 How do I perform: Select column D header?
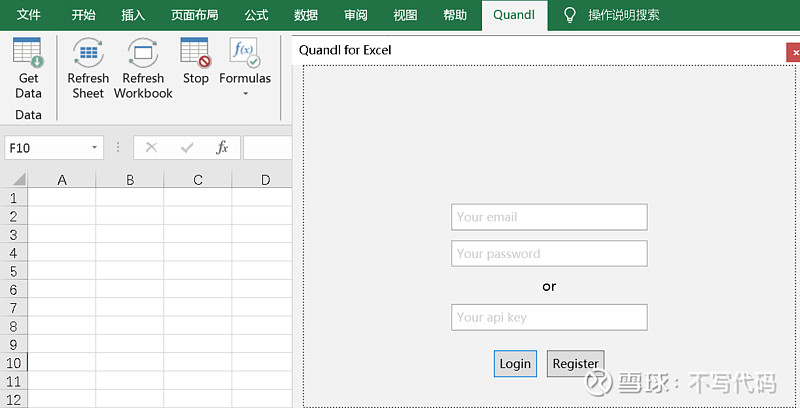tap(262, 180)
